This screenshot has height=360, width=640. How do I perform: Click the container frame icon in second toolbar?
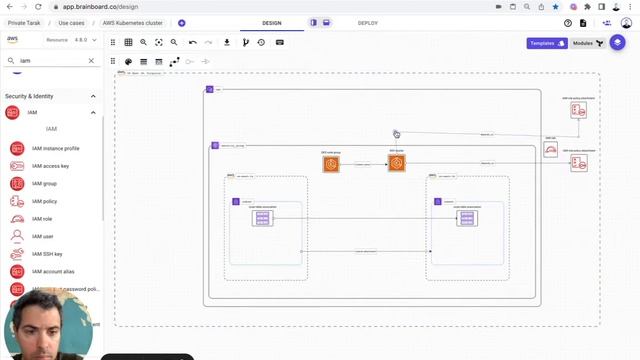[159, 62]
